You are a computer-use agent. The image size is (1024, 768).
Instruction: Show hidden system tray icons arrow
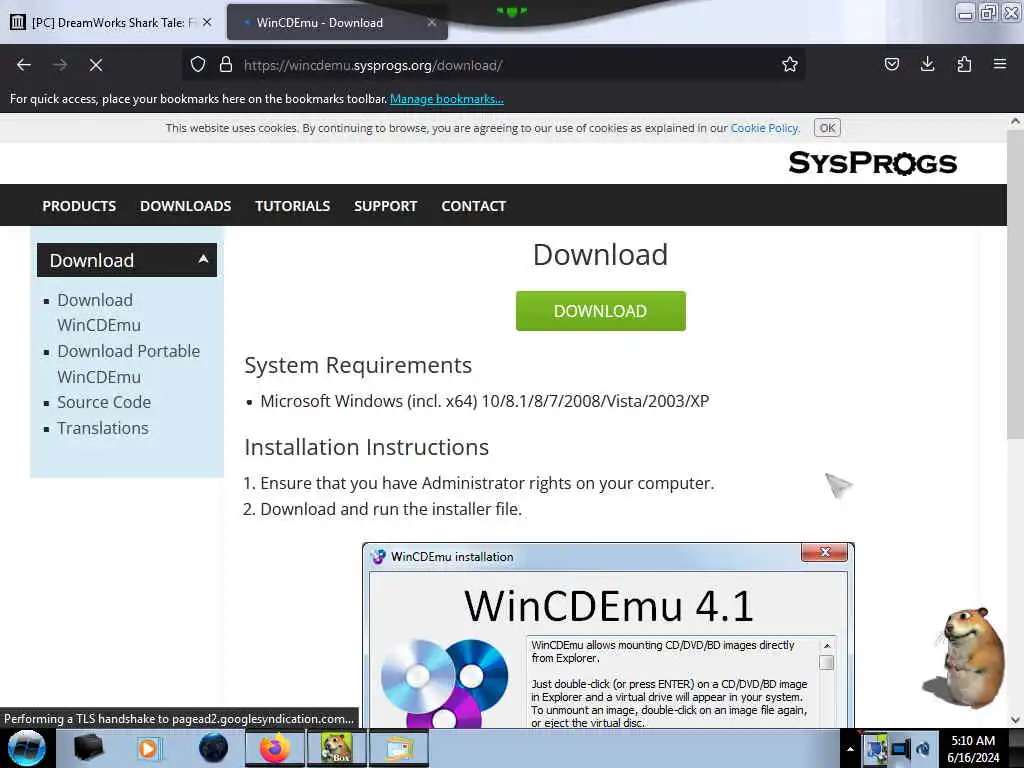tap(850, 749)
